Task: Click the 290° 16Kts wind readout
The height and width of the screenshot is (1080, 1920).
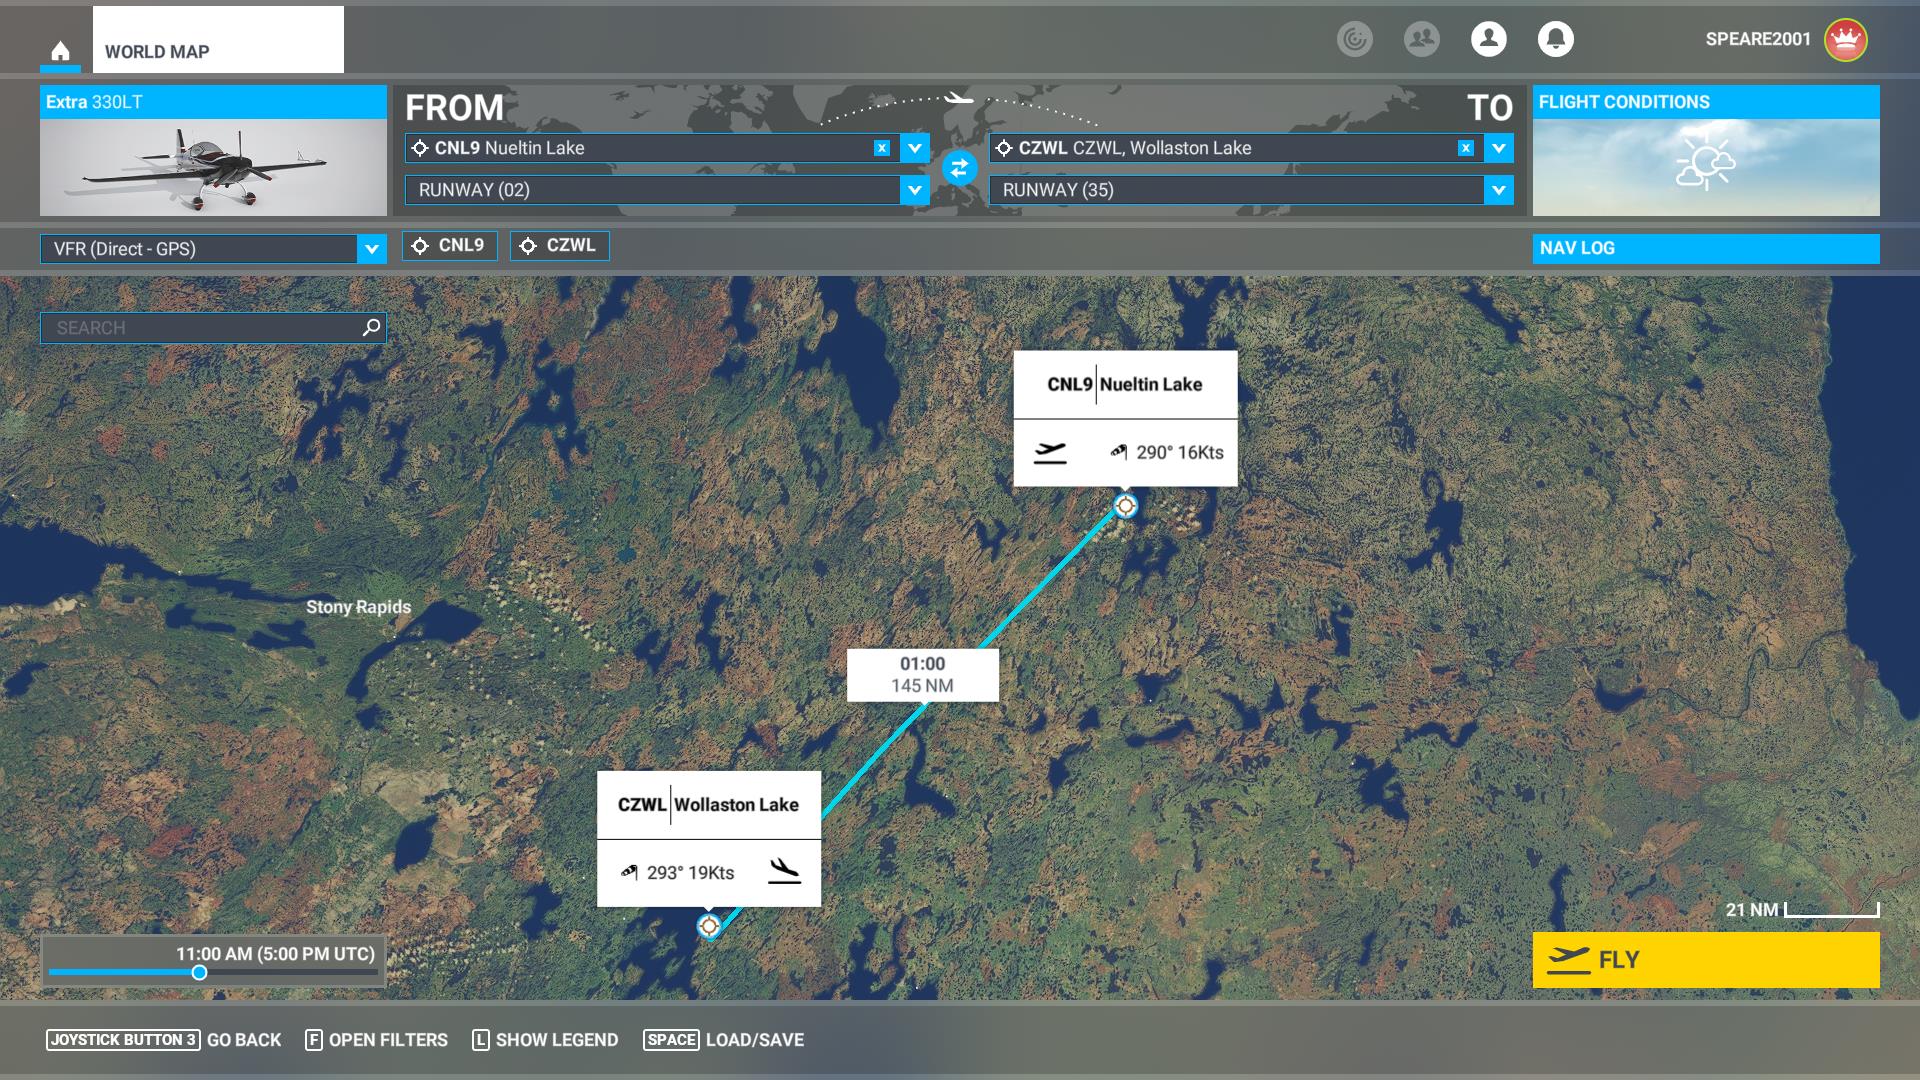Action: (x=1167, y=453)
